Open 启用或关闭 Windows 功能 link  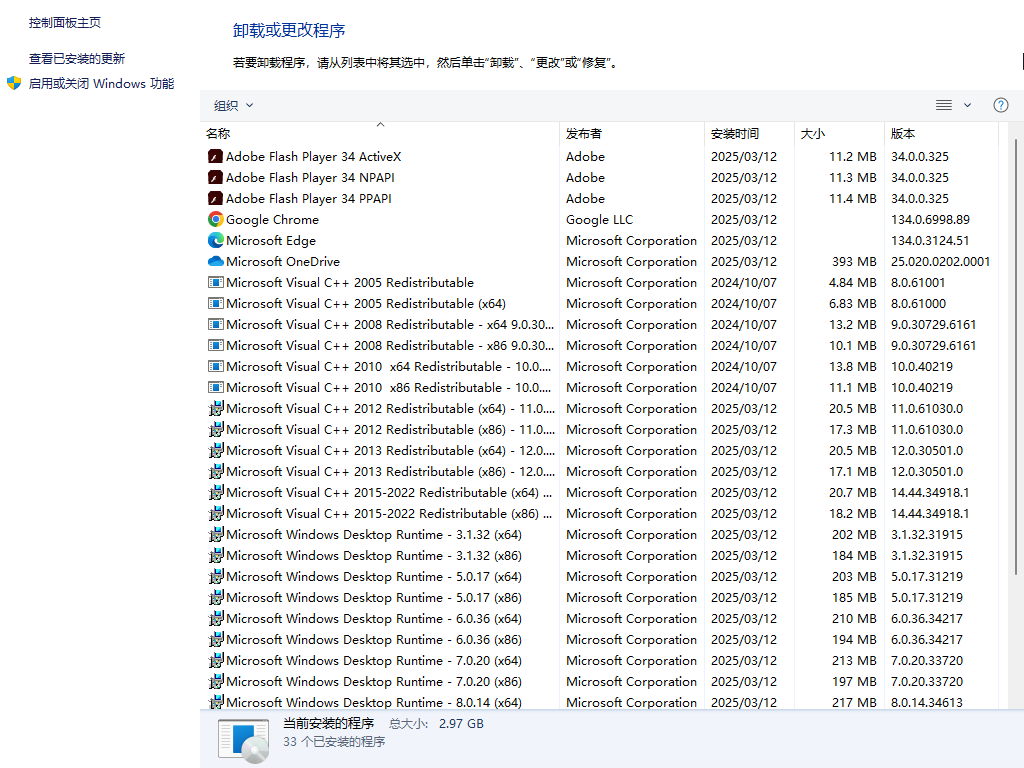101,84
